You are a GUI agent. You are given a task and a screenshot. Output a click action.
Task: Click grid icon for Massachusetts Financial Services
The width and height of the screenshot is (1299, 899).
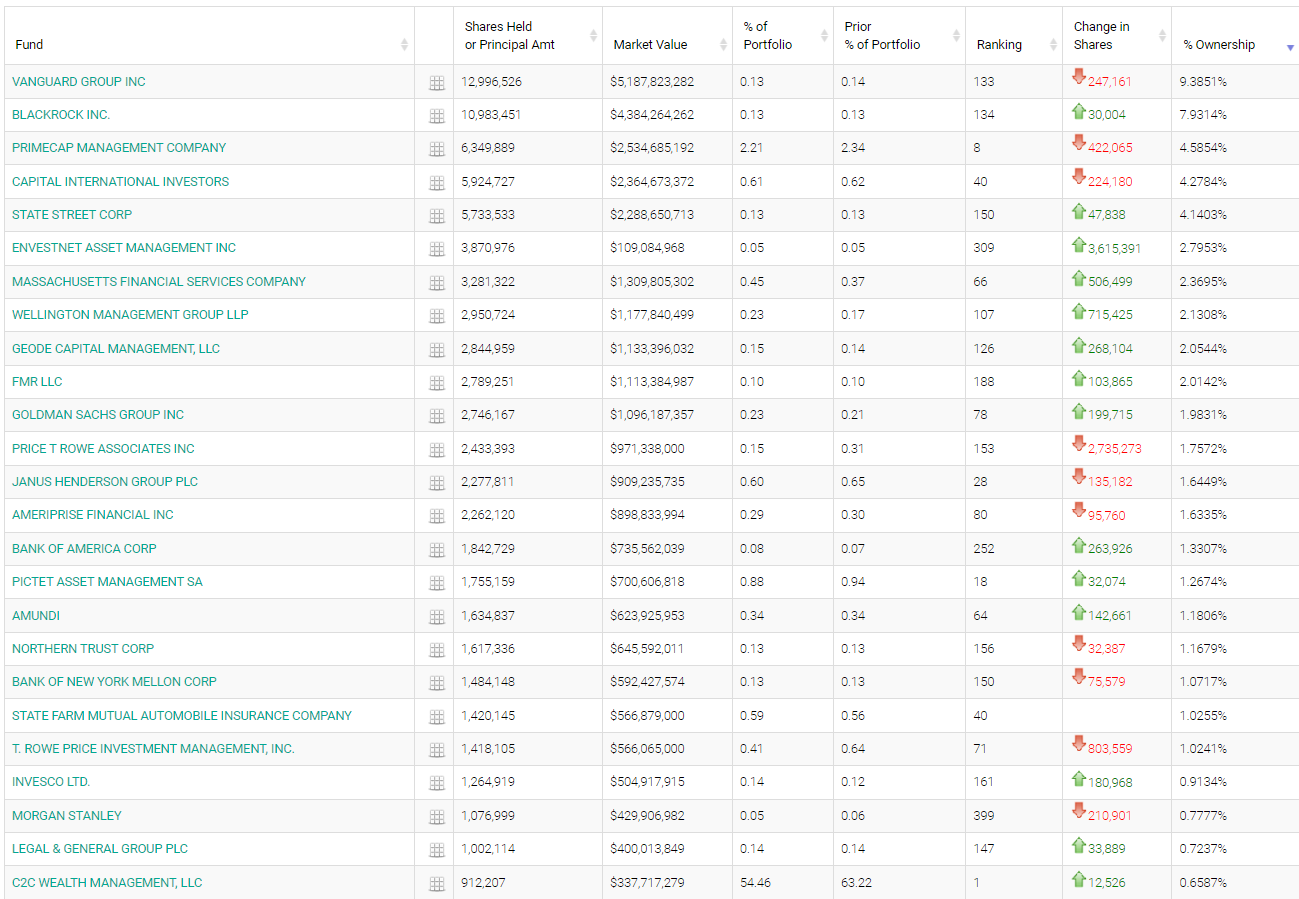point(436,283)
